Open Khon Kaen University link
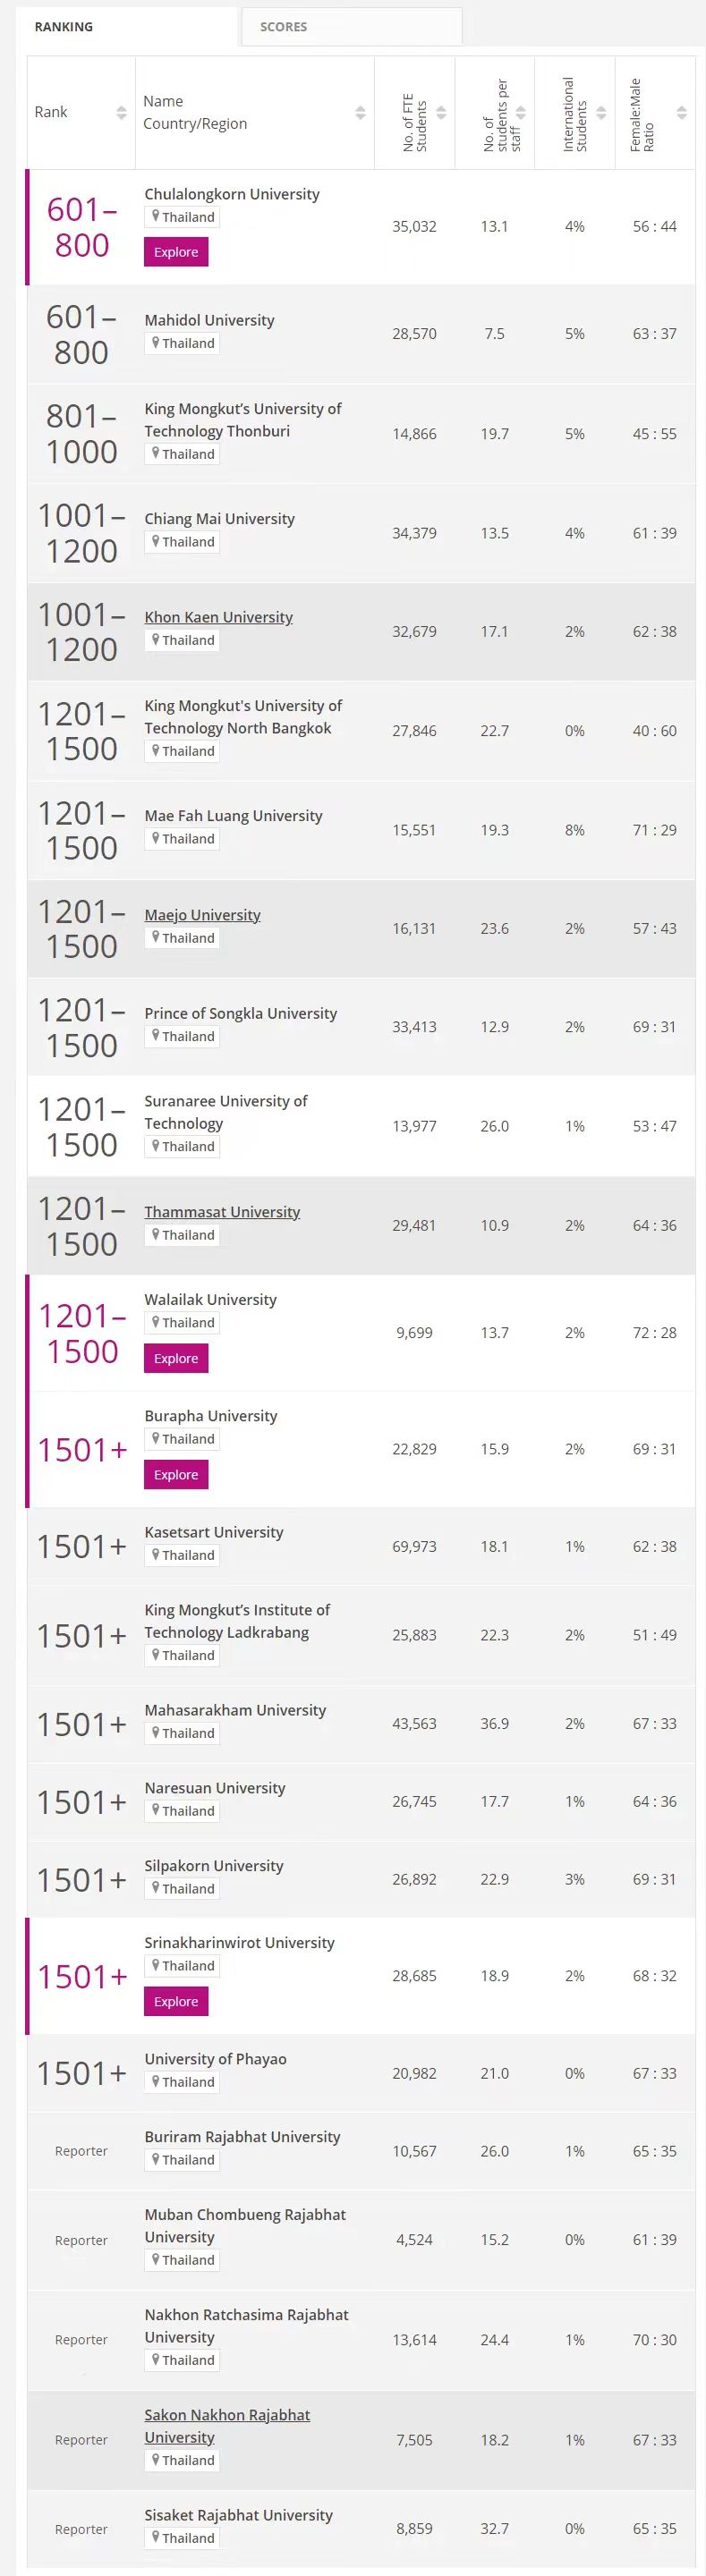 click(x=218, y=617)
